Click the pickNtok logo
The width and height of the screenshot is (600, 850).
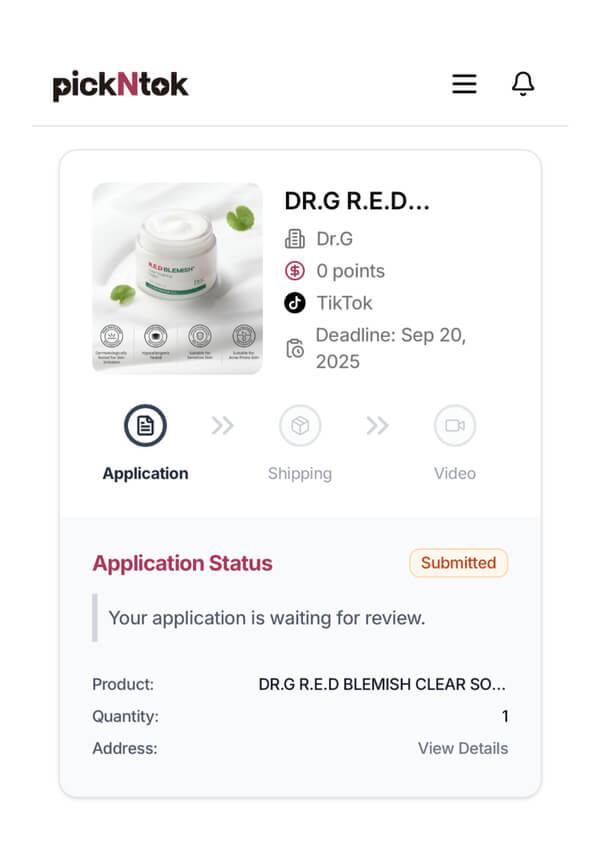[x=120, y=86]
